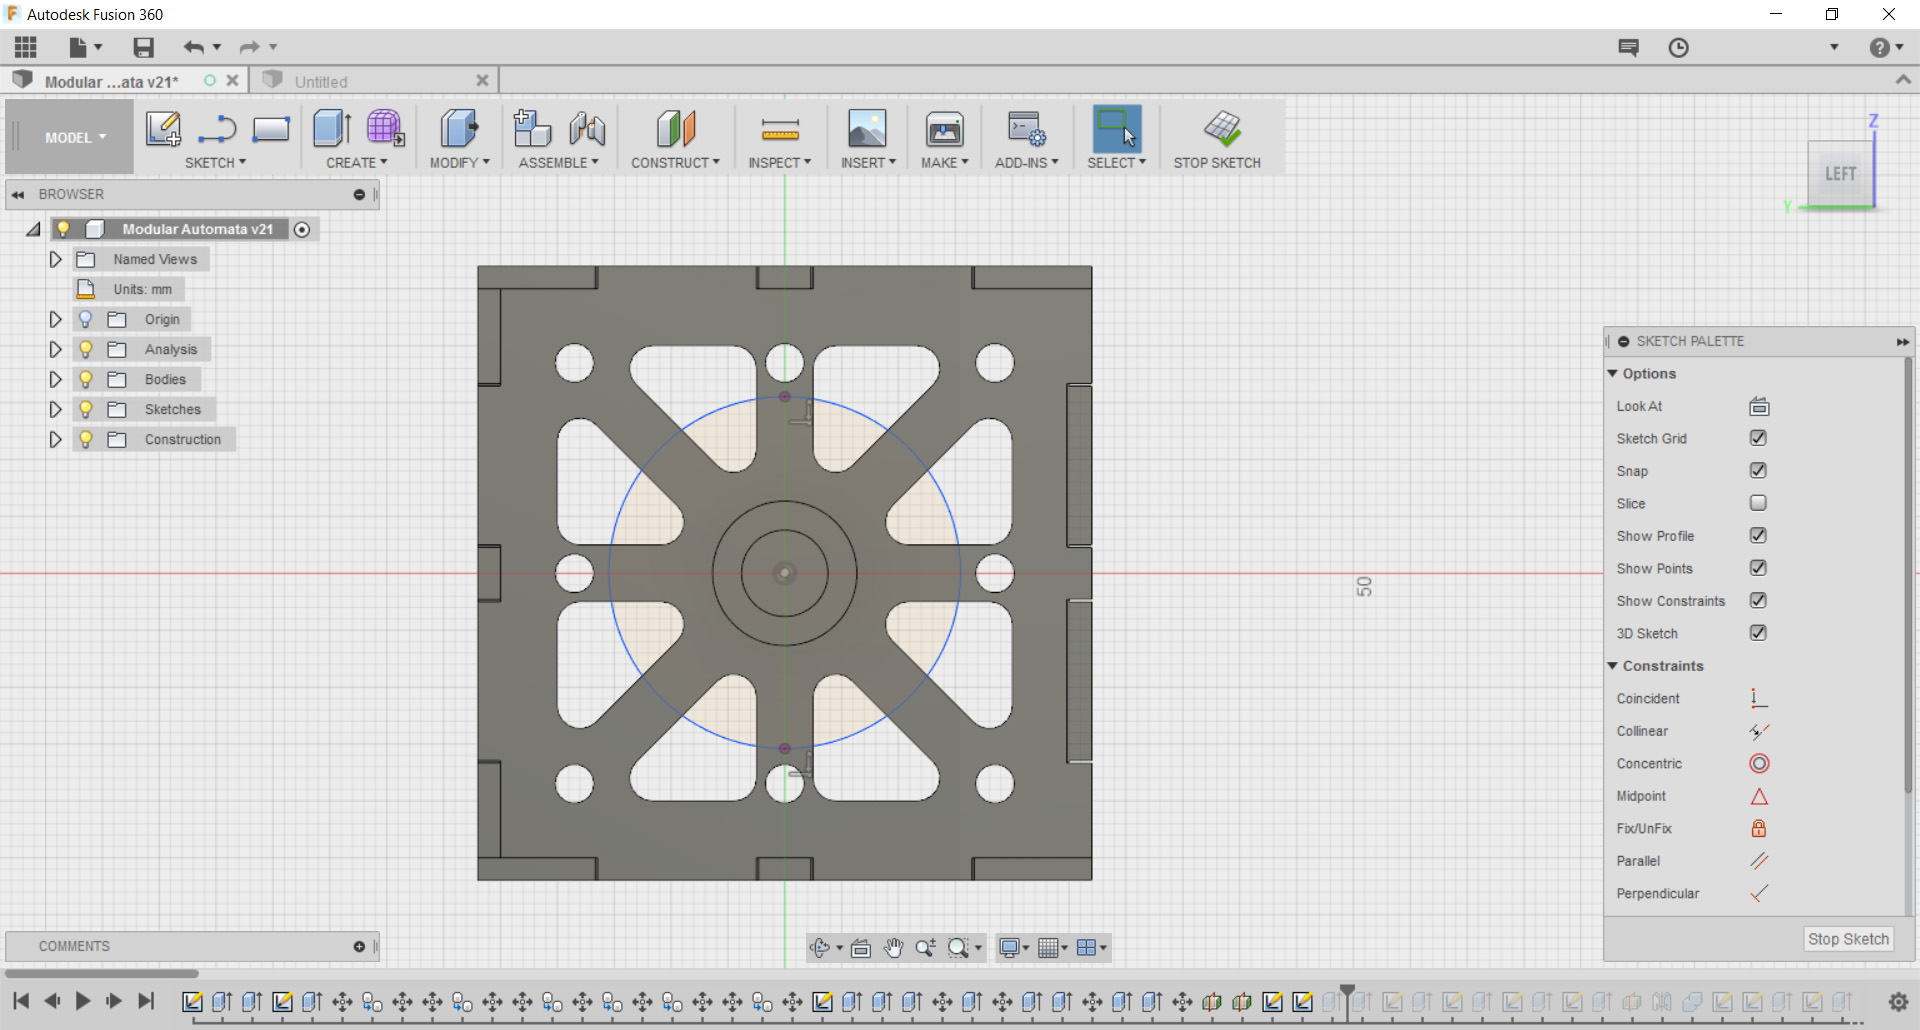Click the Undo arrow icon
Viewport: 1920px width, 1030px height.
pos(193,47)
